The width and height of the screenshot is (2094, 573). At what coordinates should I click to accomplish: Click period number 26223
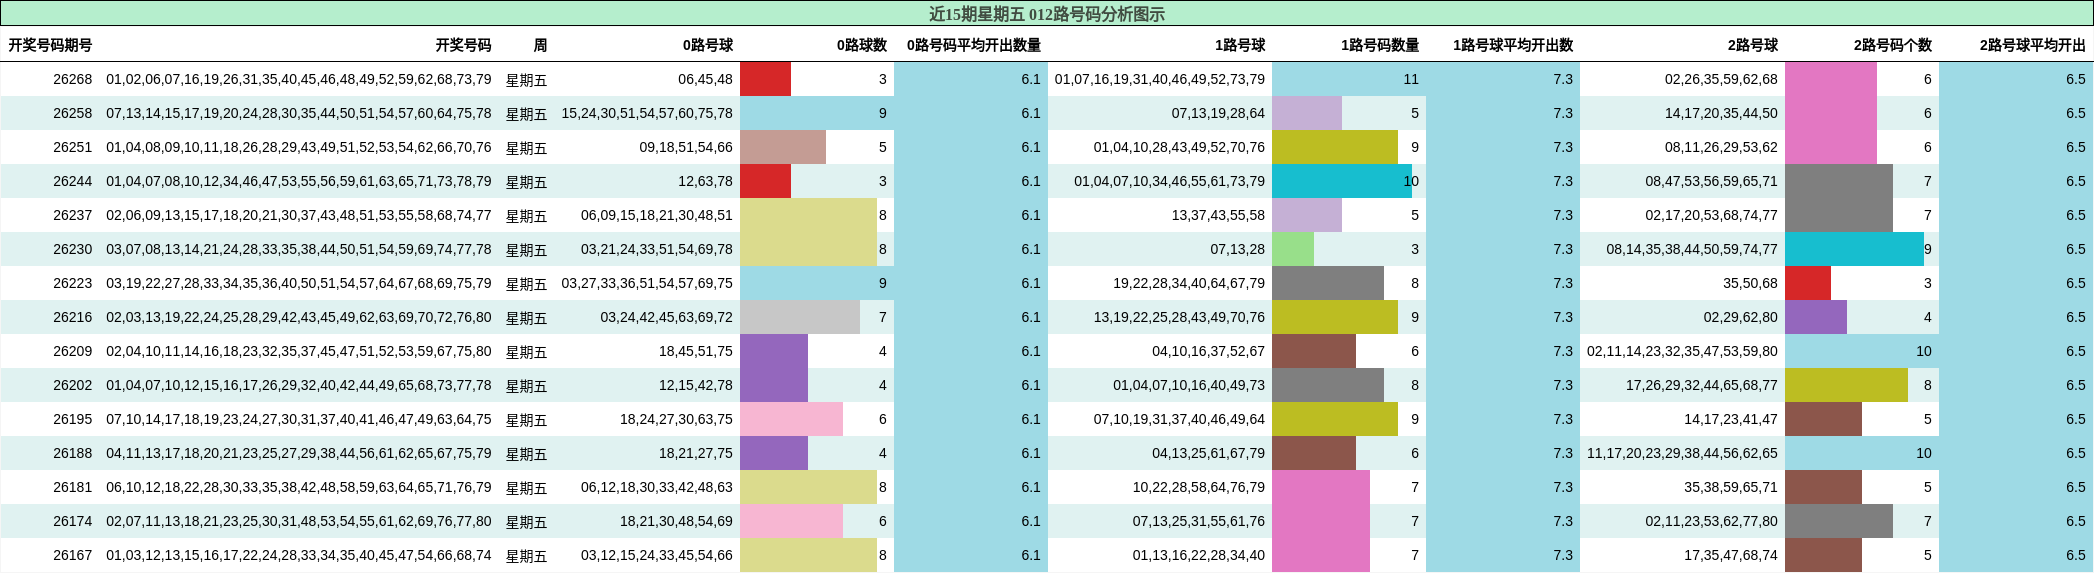pos(72,283)
